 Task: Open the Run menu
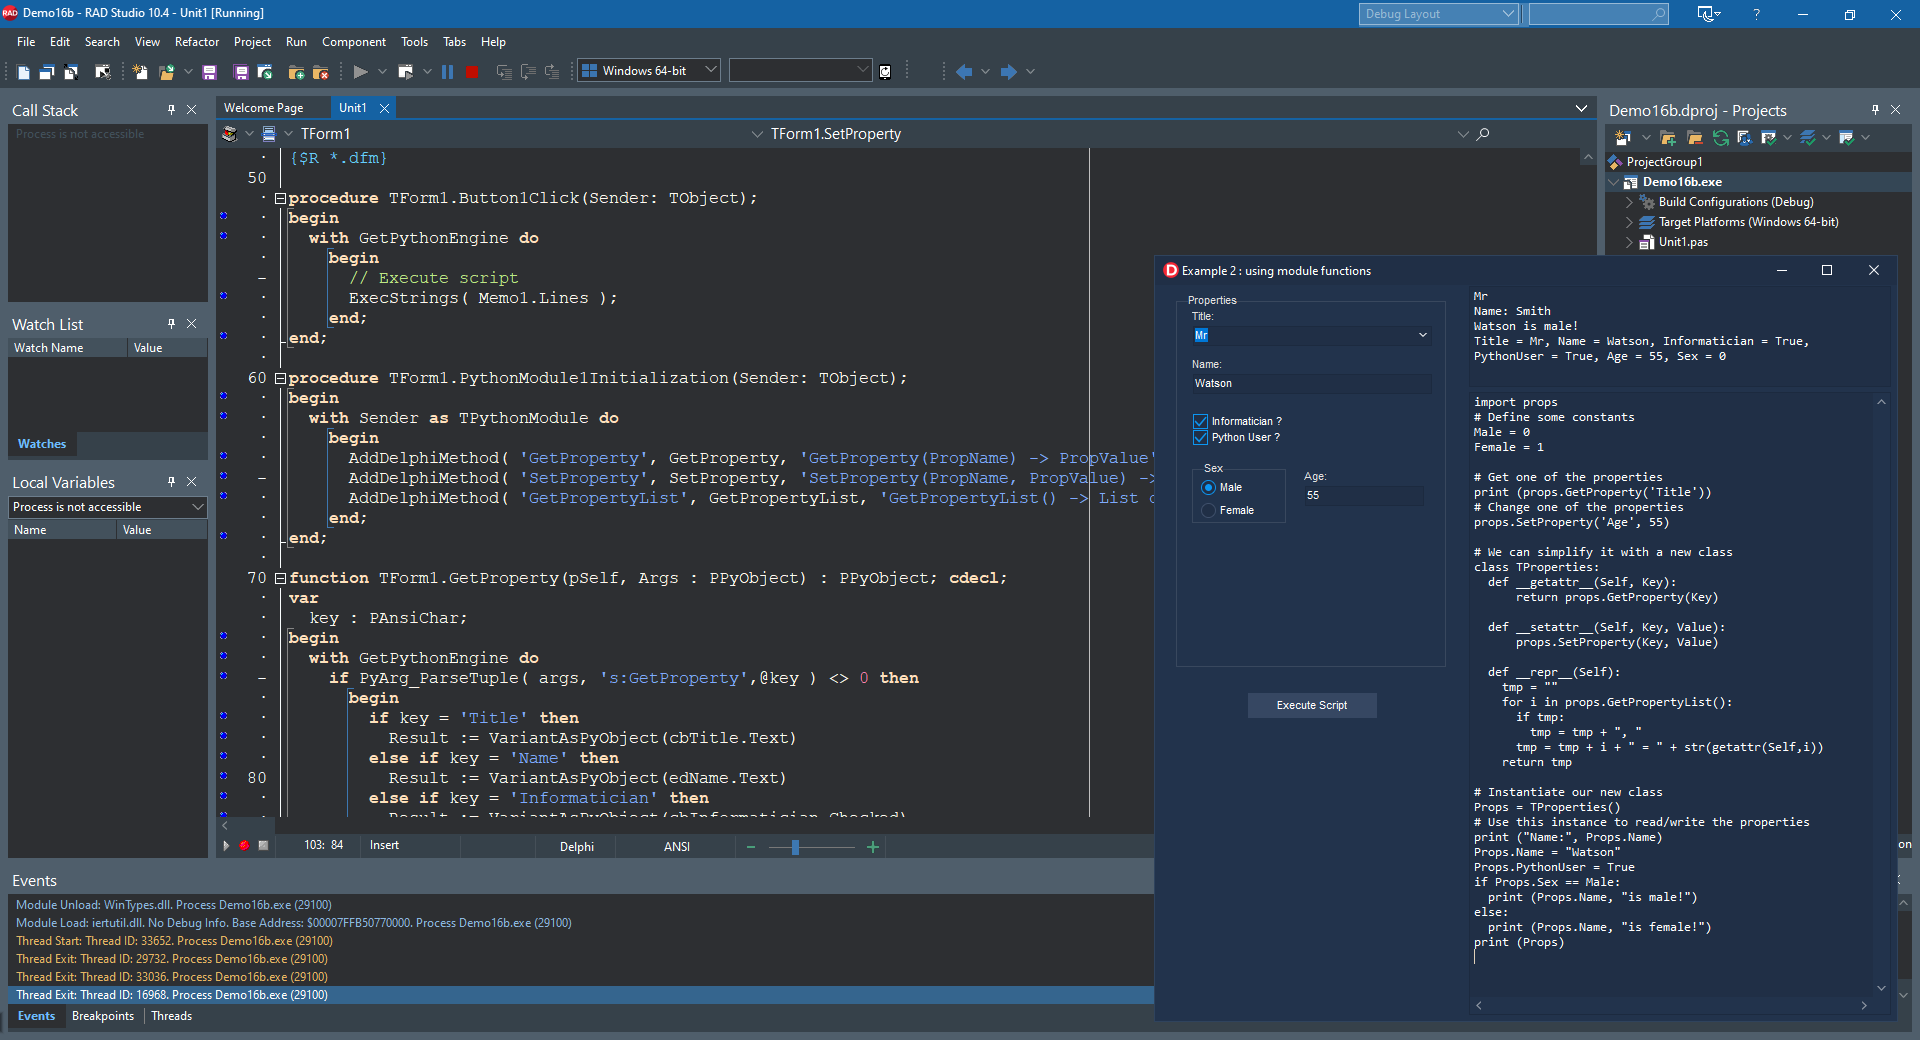[x=296, y=42]
